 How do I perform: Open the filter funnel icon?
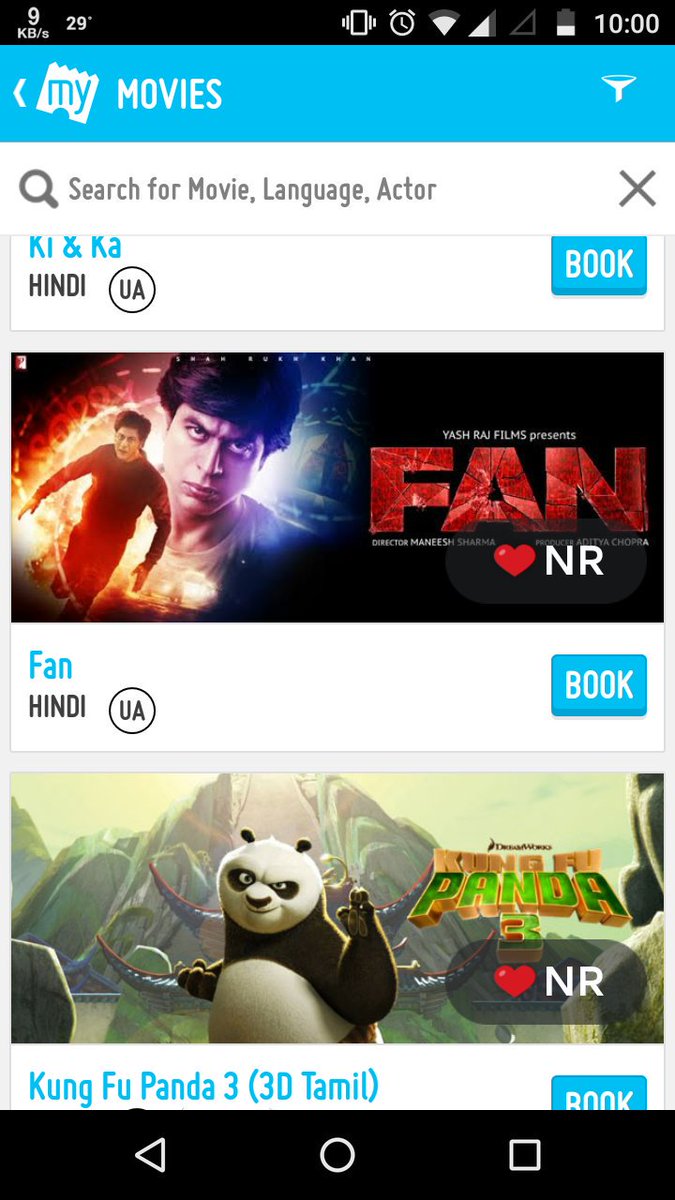click(618, 89)
